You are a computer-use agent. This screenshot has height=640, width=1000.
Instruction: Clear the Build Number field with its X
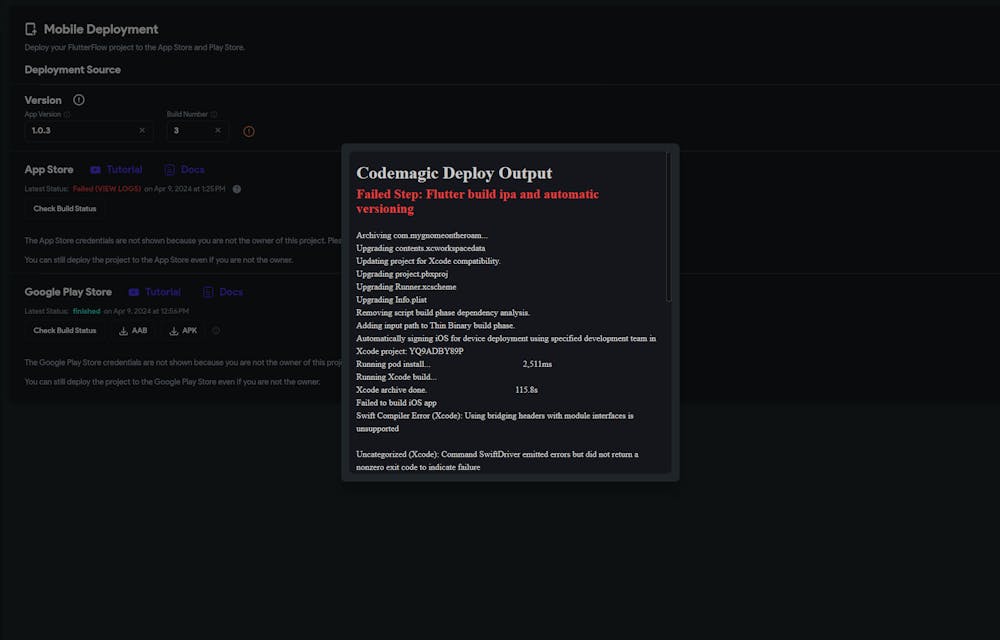pyautogui.click(x=217, y=131)
